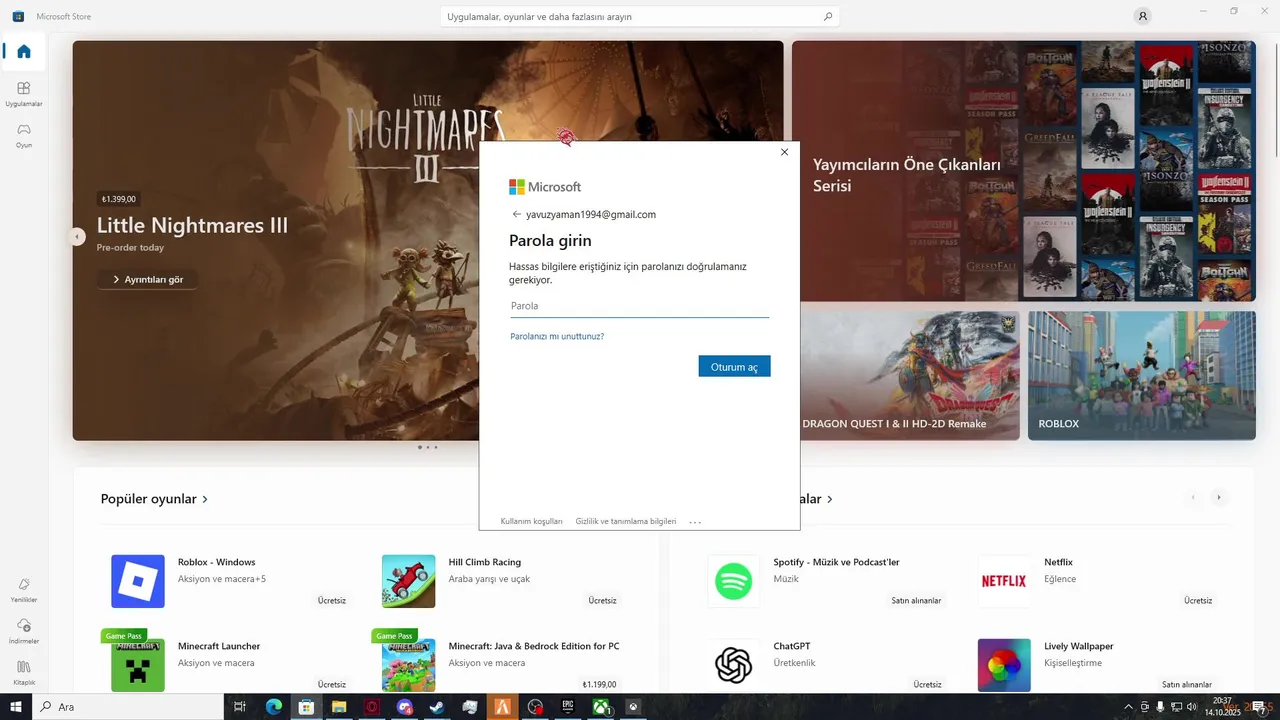Open the Hill Climb Racing app icon
Screen dimensions: 1280x720
[408, 581]
